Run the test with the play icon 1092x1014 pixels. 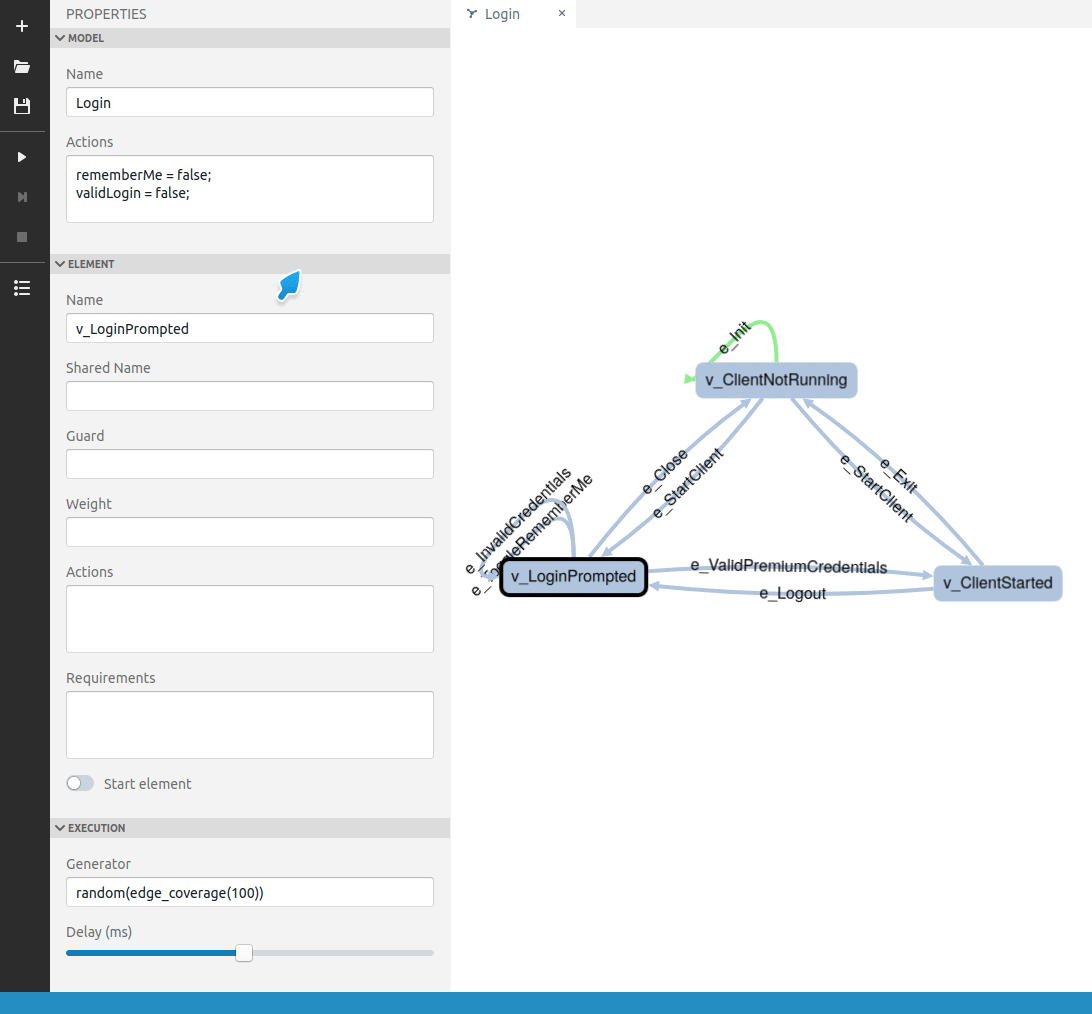(22, 157)
